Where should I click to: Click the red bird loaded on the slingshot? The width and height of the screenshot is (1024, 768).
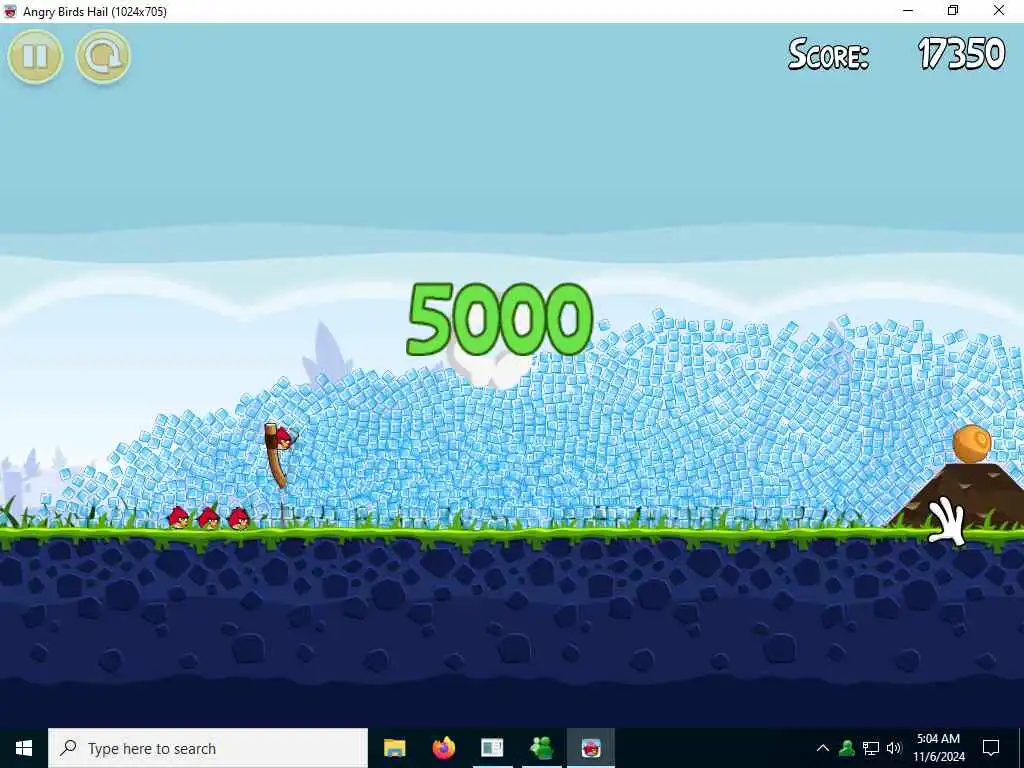pyautogui.click(x=283, y=437)
